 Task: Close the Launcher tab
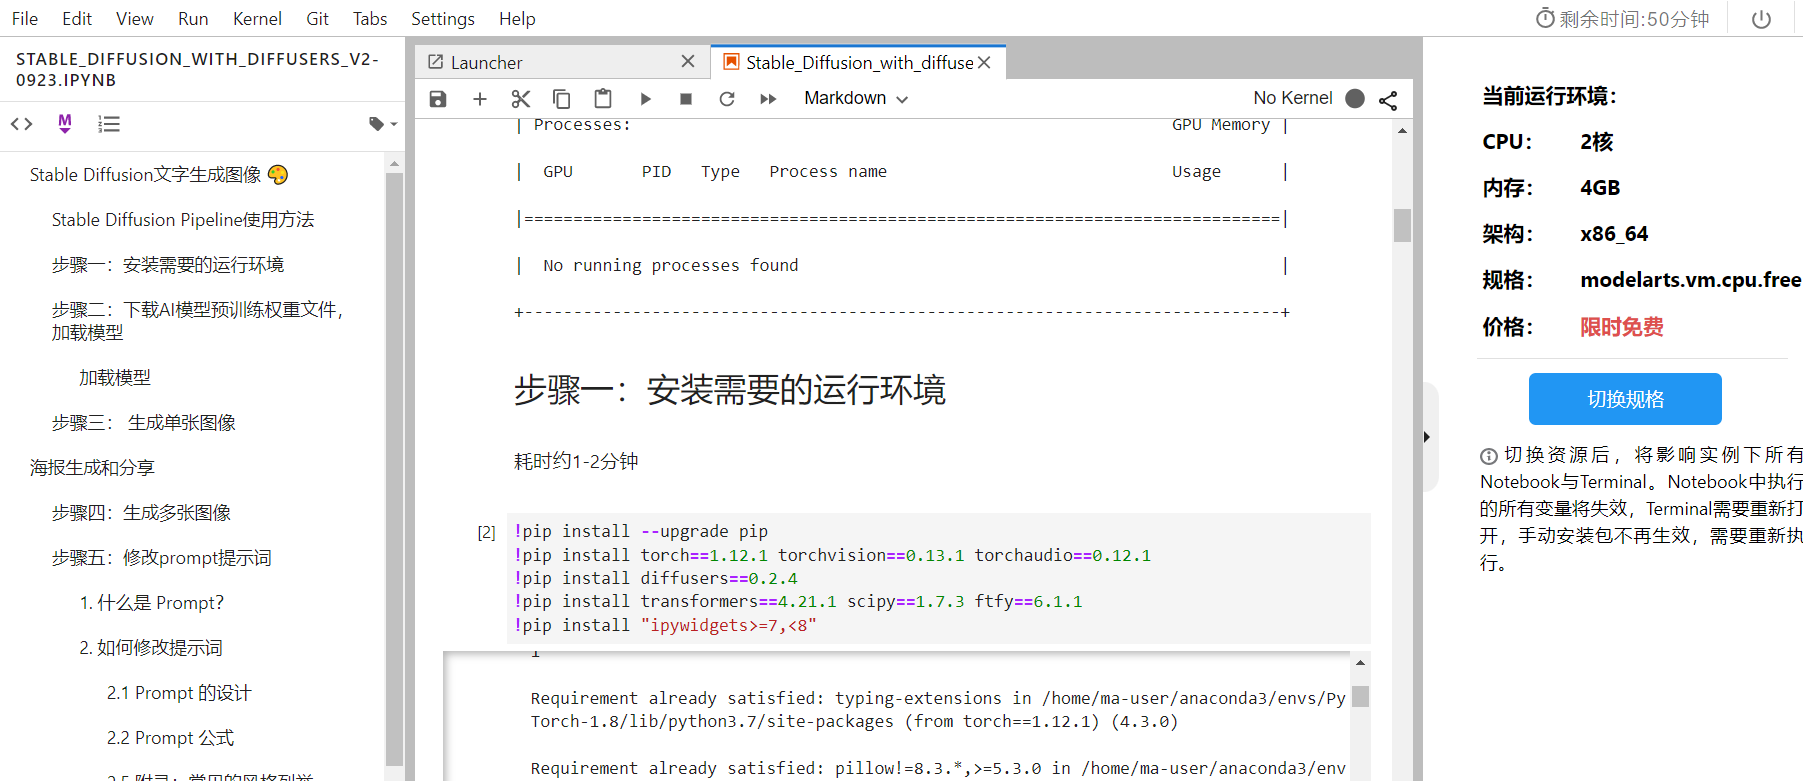[688, 62]
